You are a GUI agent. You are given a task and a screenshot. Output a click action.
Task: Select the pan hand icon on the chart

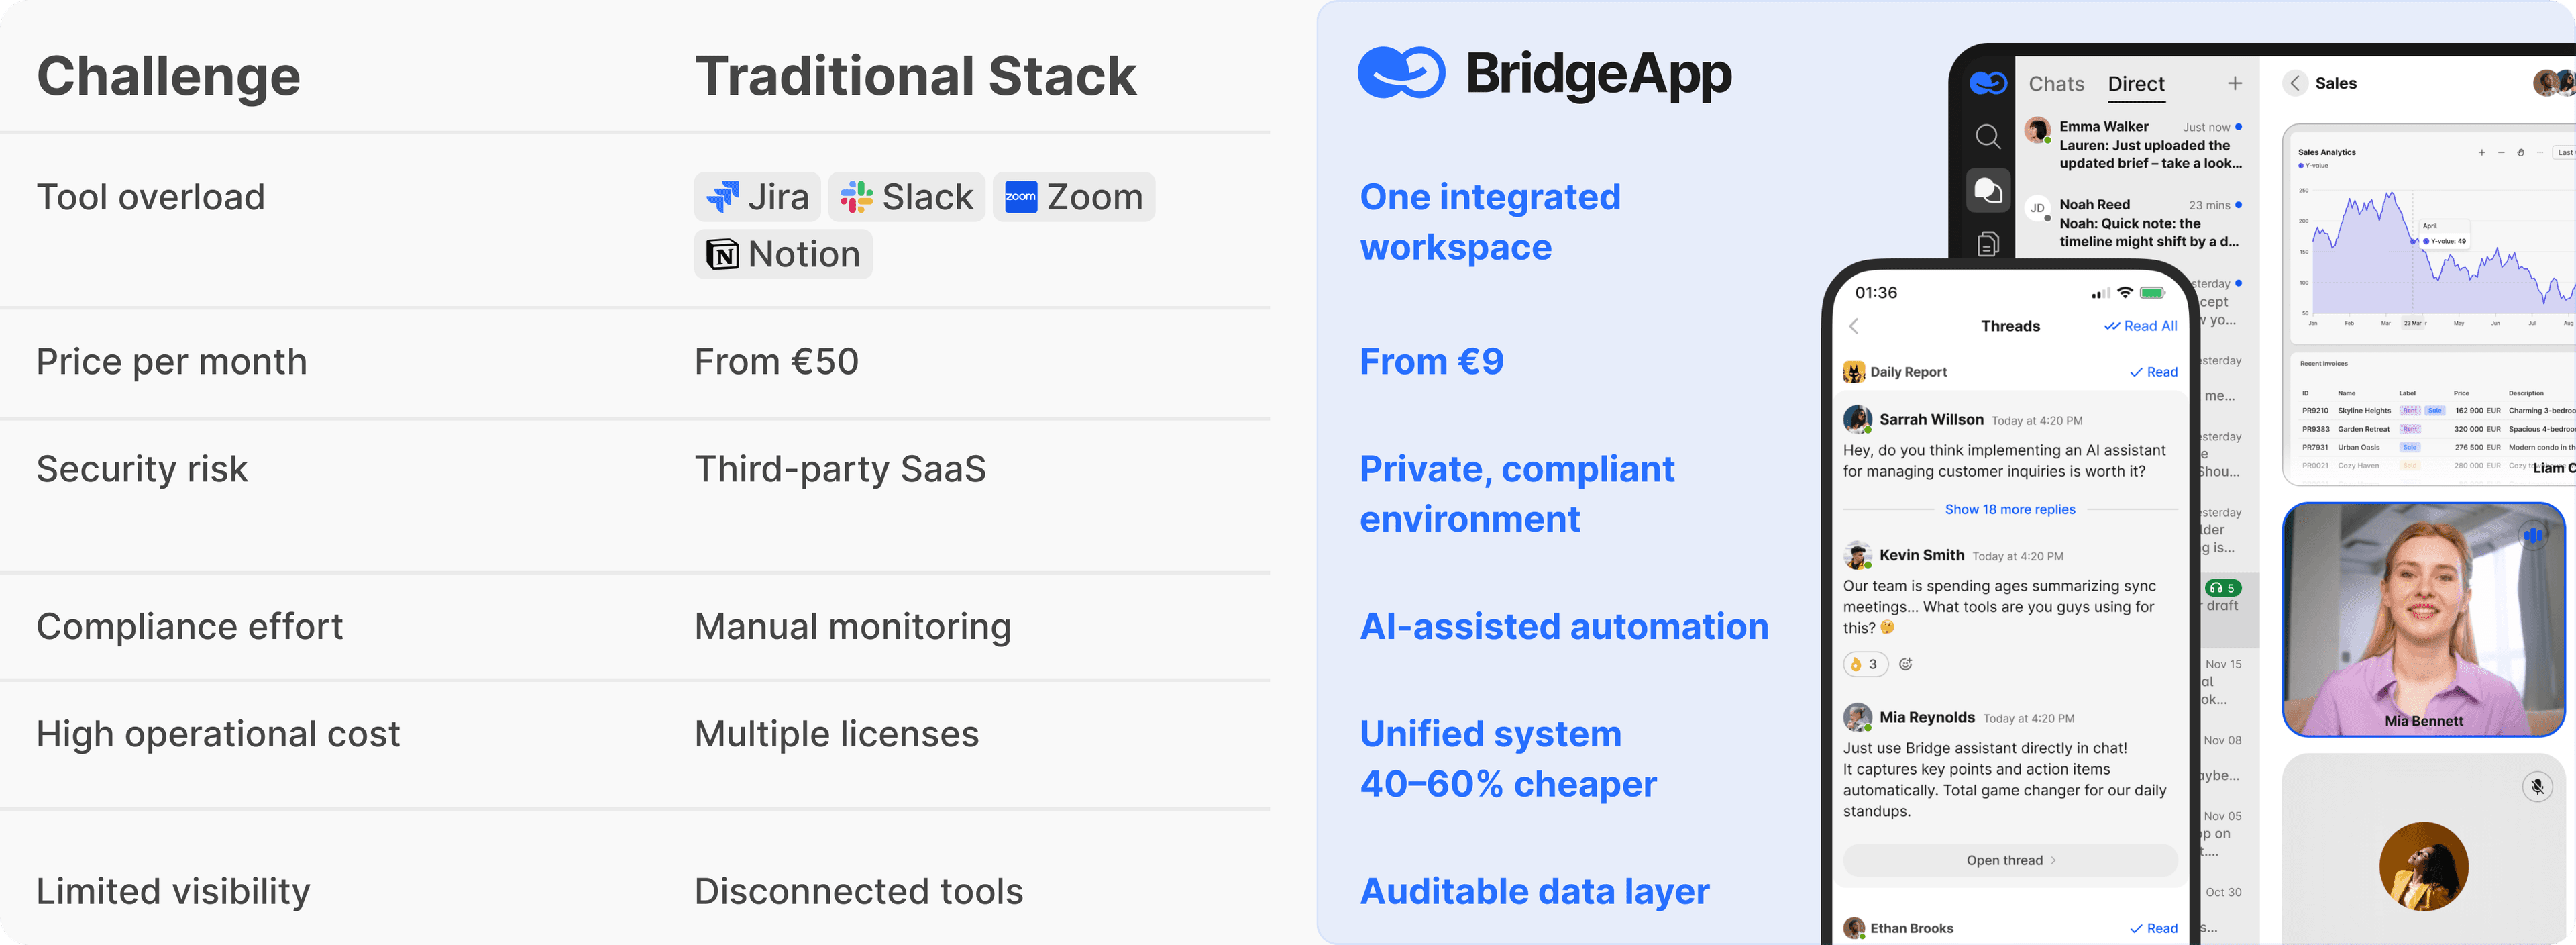click(x=2521, y=153)
